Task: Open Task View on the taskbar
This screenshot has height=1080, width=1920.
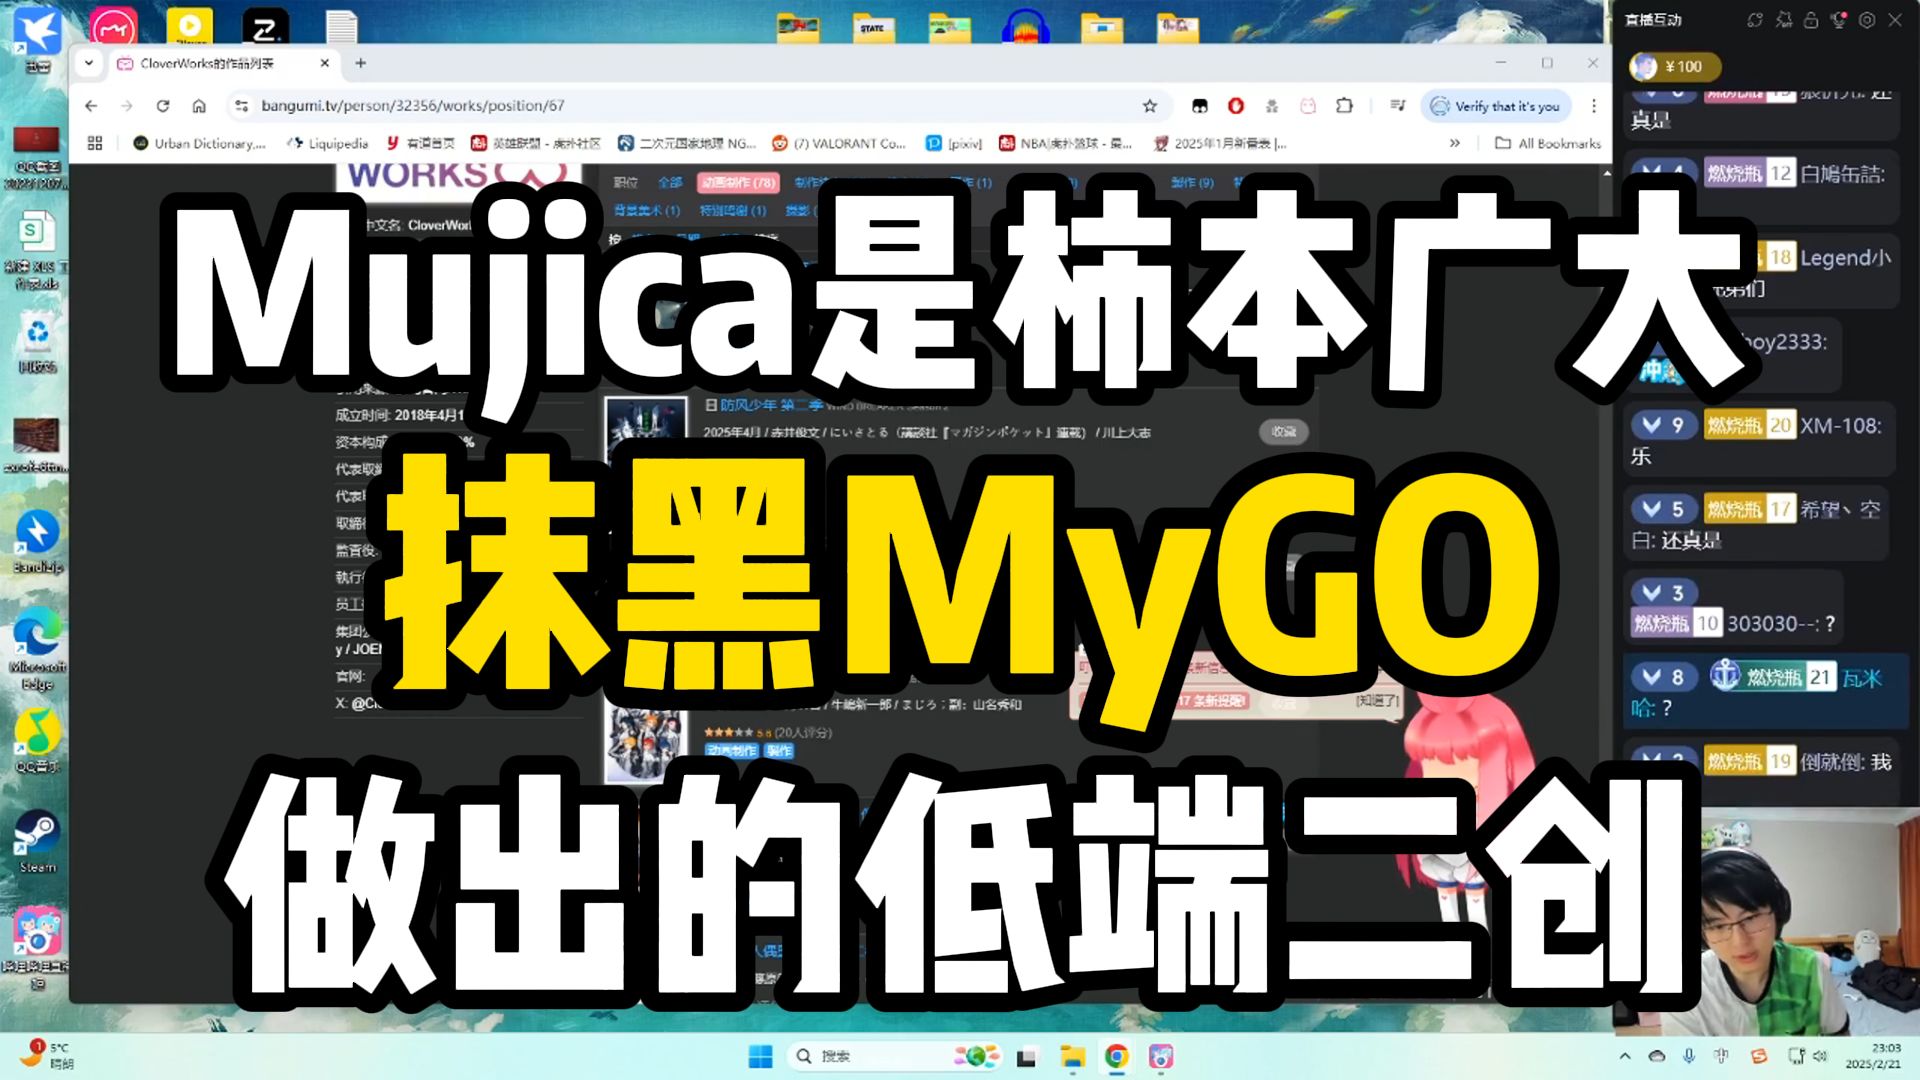Action: coord(1026,1056)
